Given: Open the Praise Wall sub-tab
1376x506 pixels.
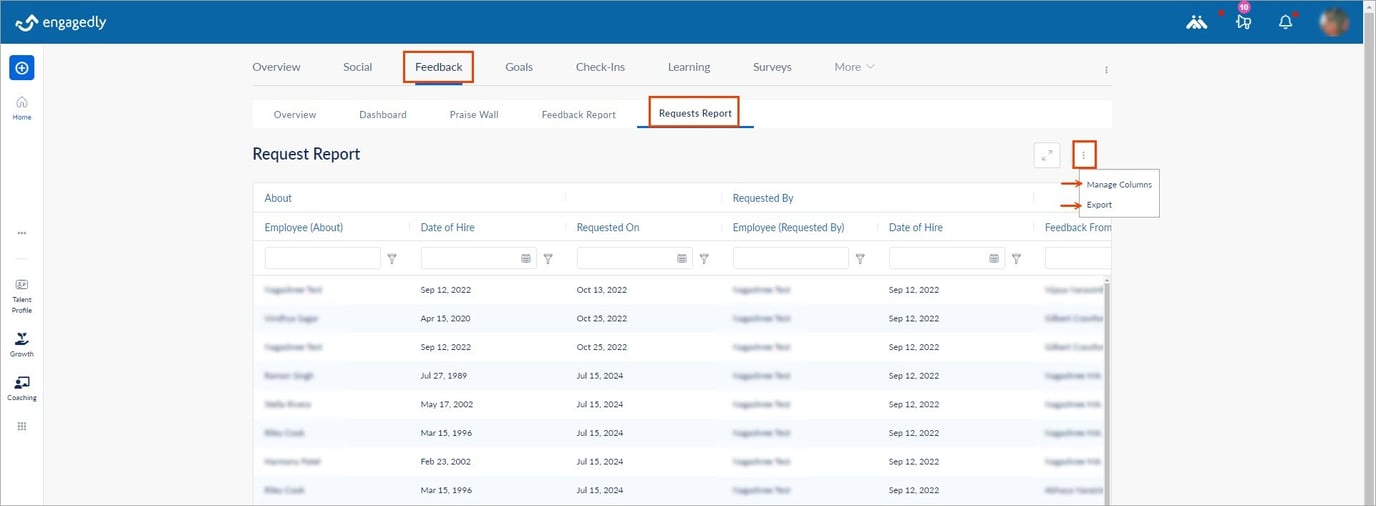Looking at the screenshot, I should click(x=474, y=114).
